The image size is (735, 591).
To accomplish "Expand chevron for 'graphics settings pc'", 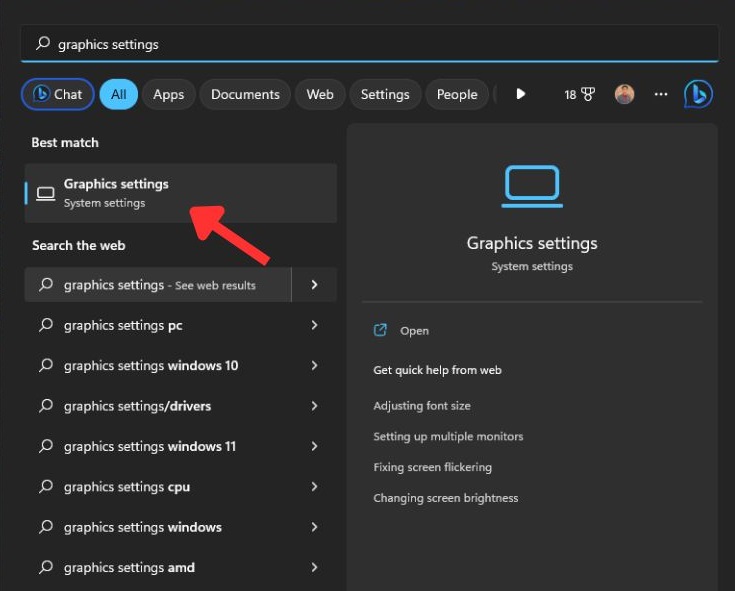I will coord(315,325).
